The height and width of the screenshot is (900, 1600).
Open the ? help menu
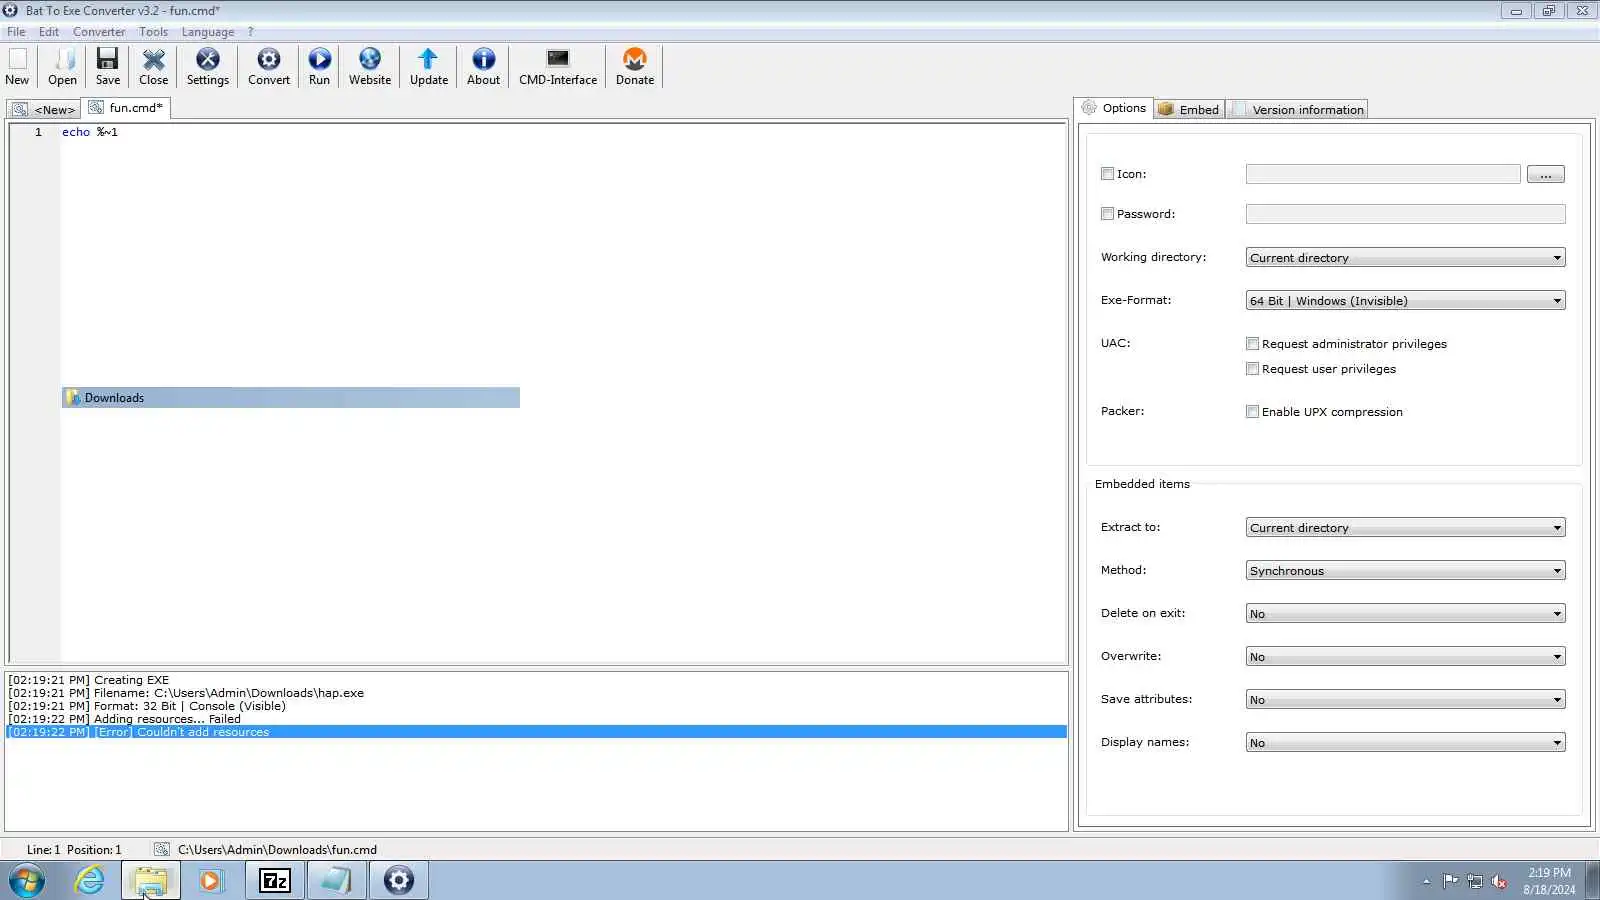click(x=250, y=32)
